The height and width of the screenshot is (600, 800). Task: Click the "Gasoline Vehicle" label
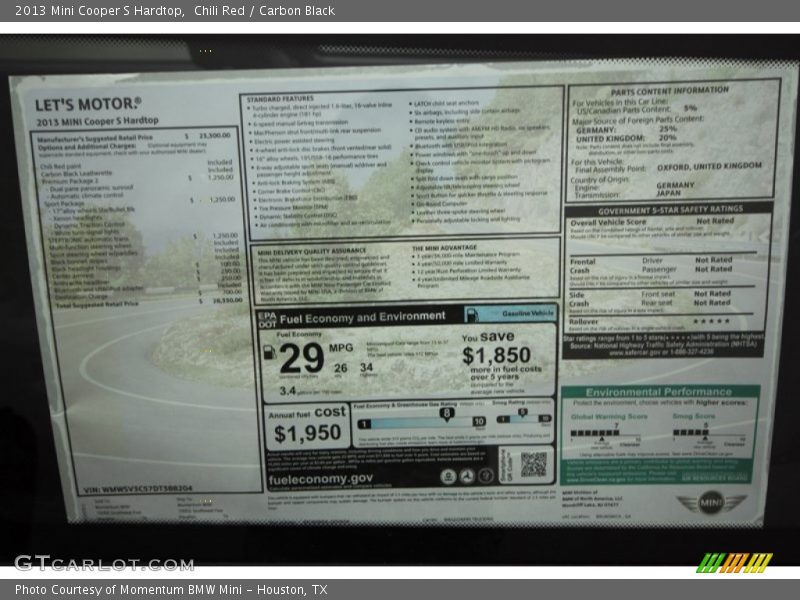point(528,313)
